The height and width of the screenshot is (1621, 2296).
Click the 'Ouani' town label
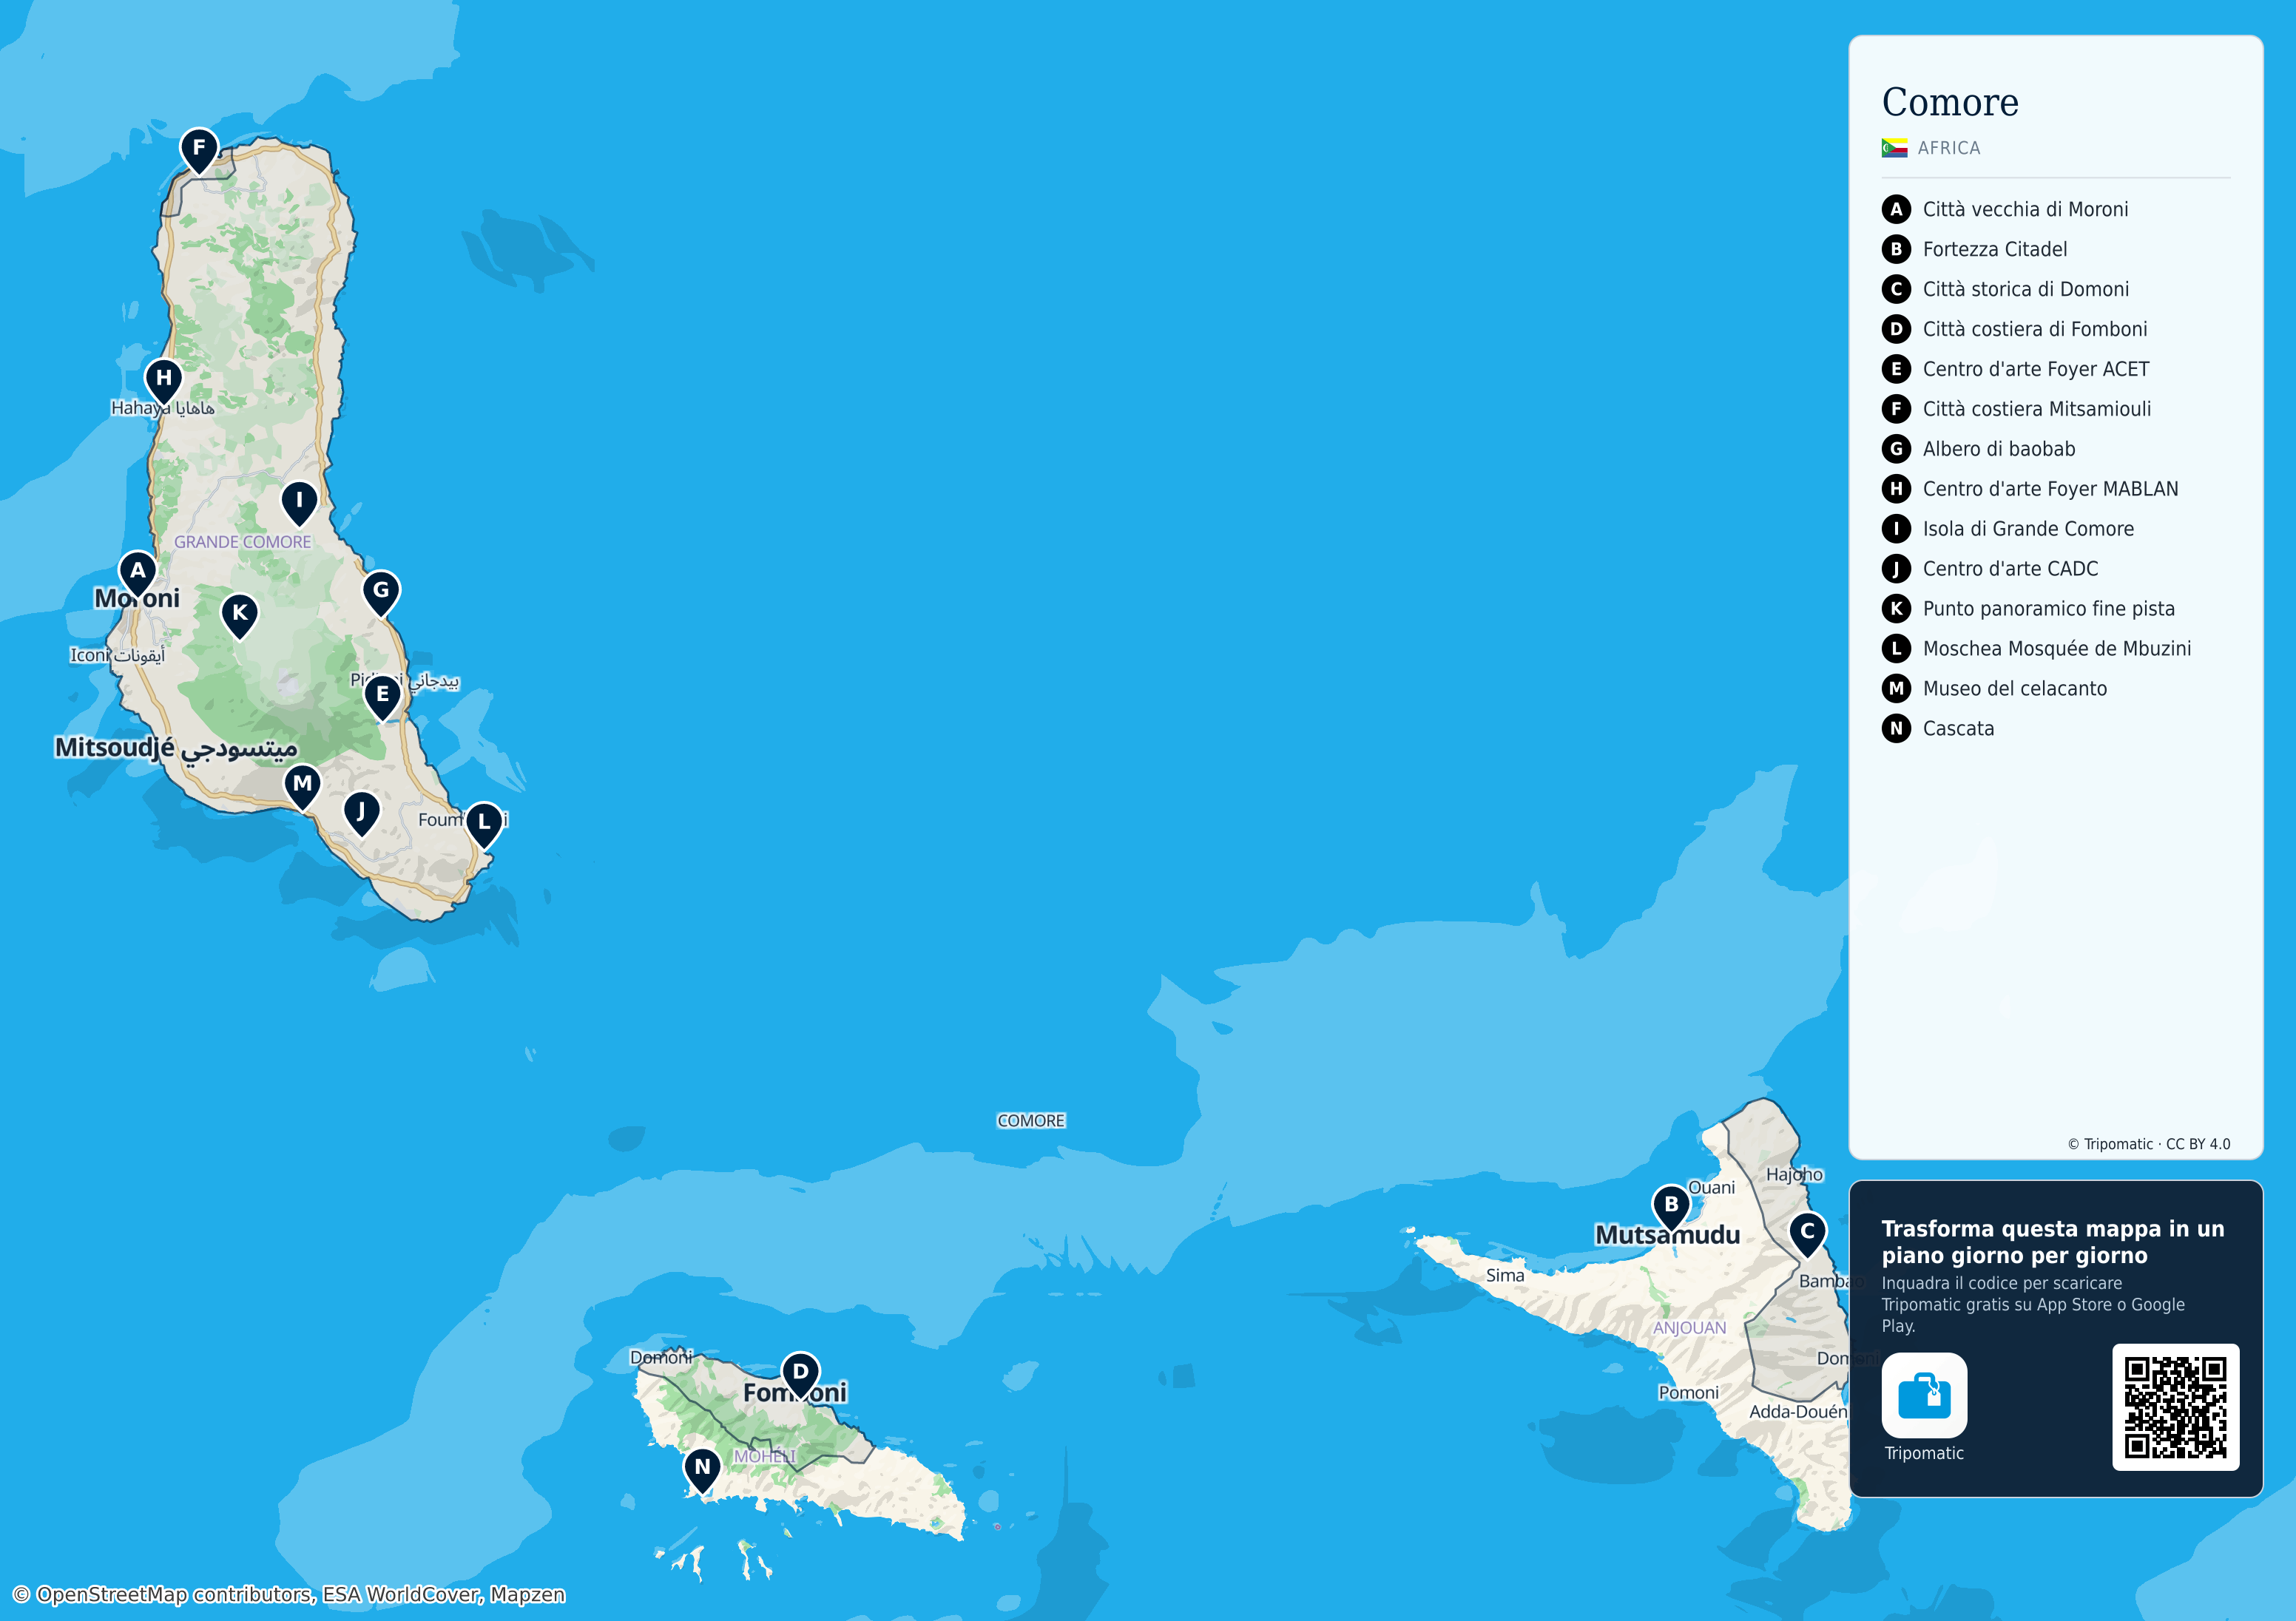(x=1711, y=1187)
